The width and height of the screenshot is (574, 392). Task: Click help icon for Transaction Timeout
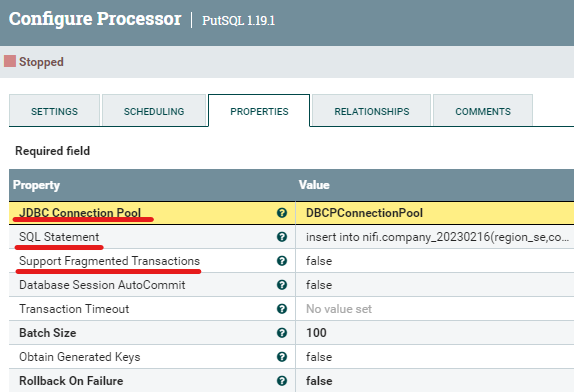click(x=282, y=309)
